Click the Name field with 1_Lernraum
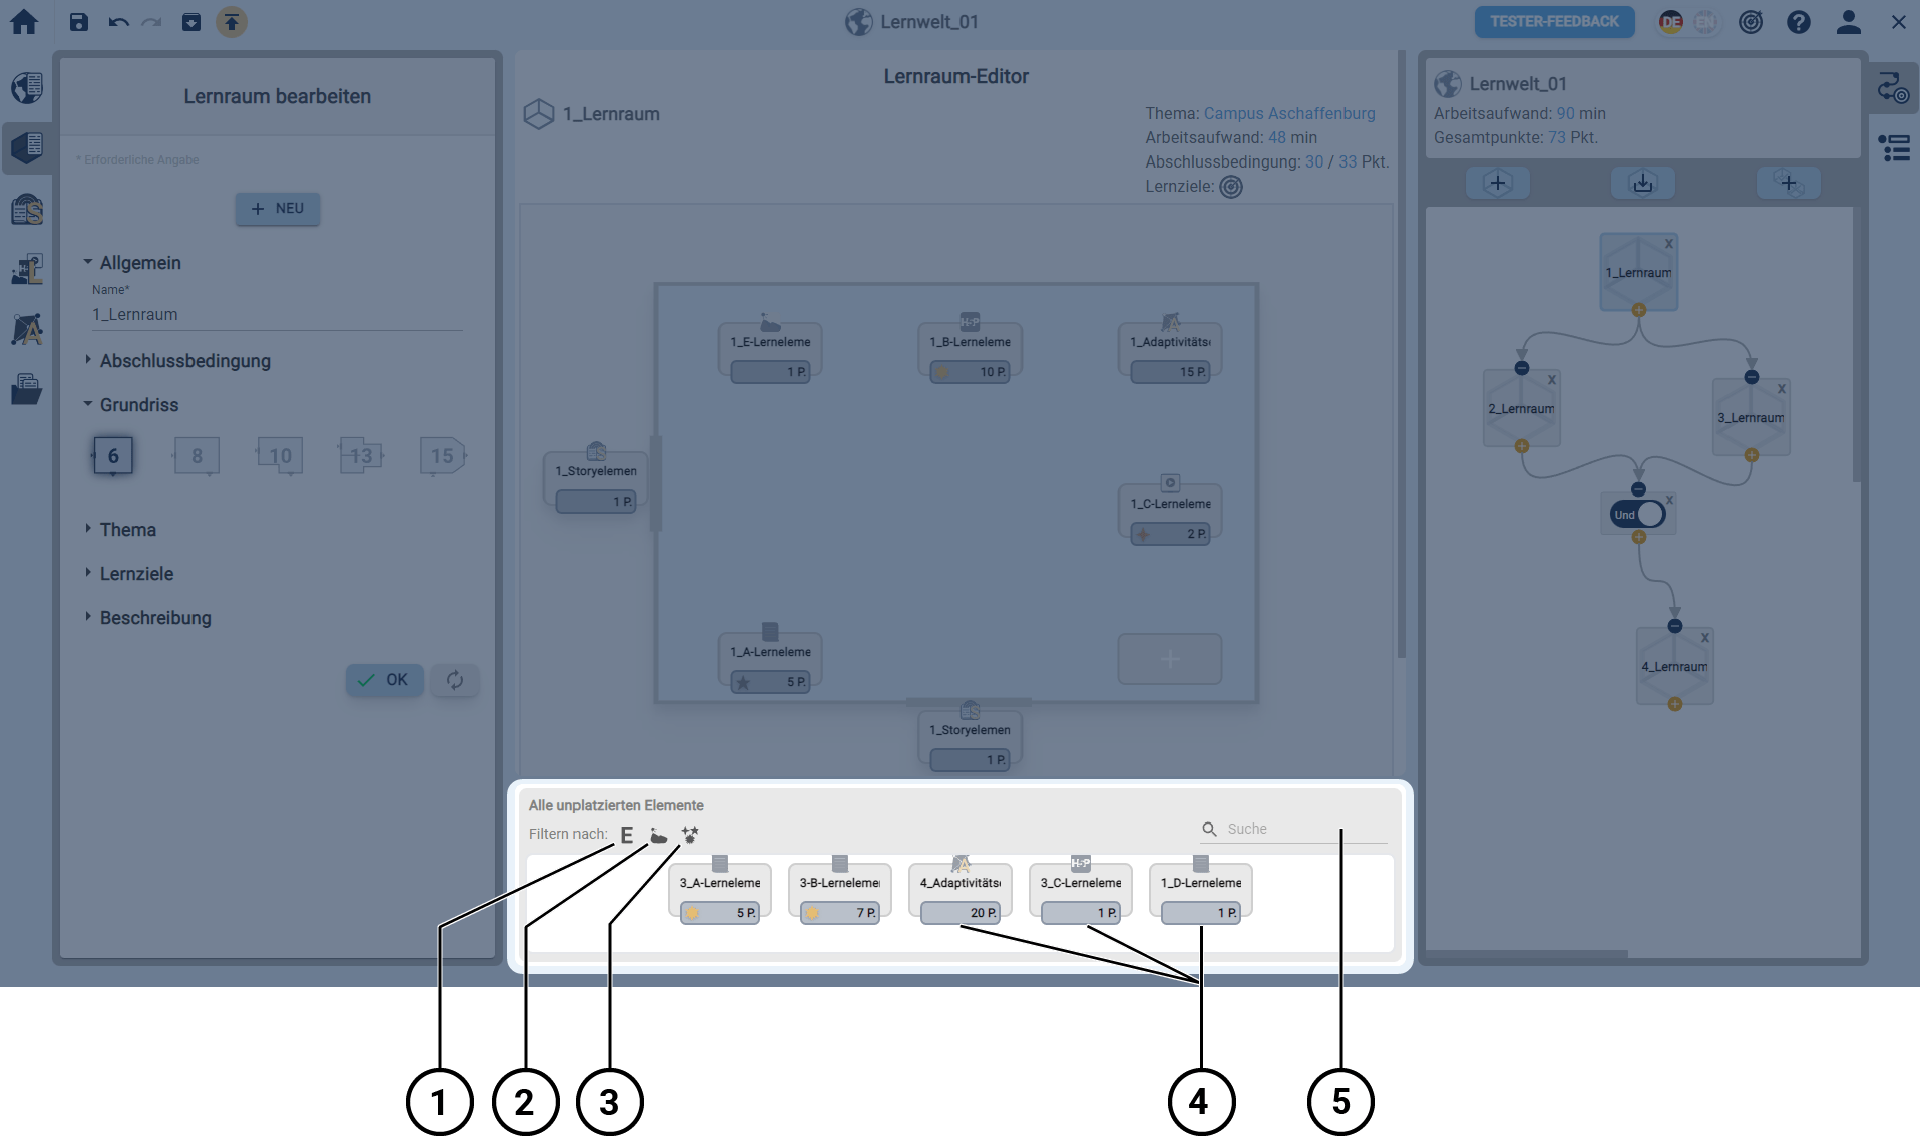Image resolution: width=1920 pixels, height=1136 pixels. [x=277, y=314]
